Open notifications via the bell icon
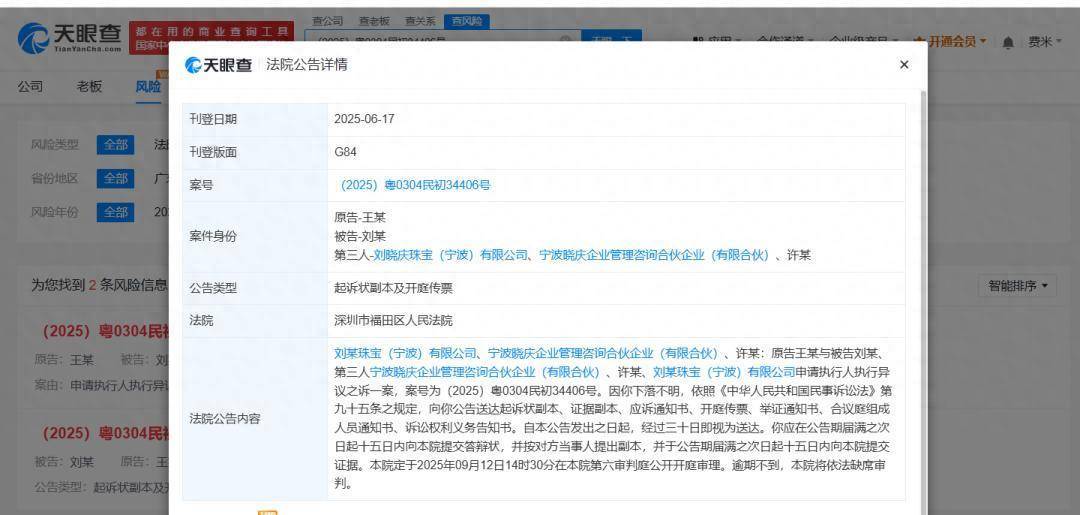The height and width of the screenshot is (515, 1080). pos(1008,42)
